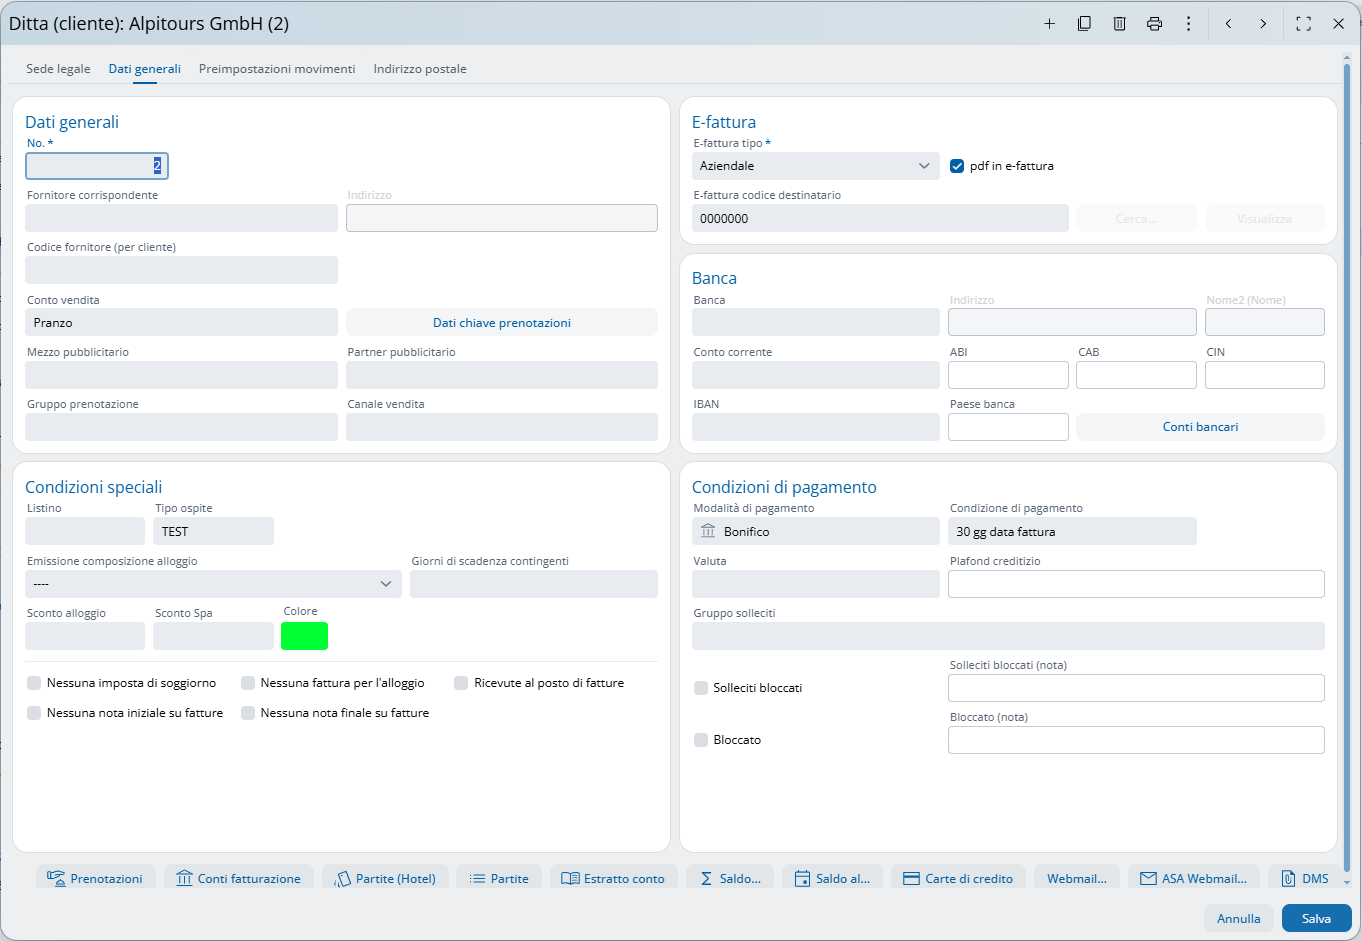Click Dati chiave prenotazioni button
The height and width of the screenshot is (941, 1362).
click(x=501, y=323)
